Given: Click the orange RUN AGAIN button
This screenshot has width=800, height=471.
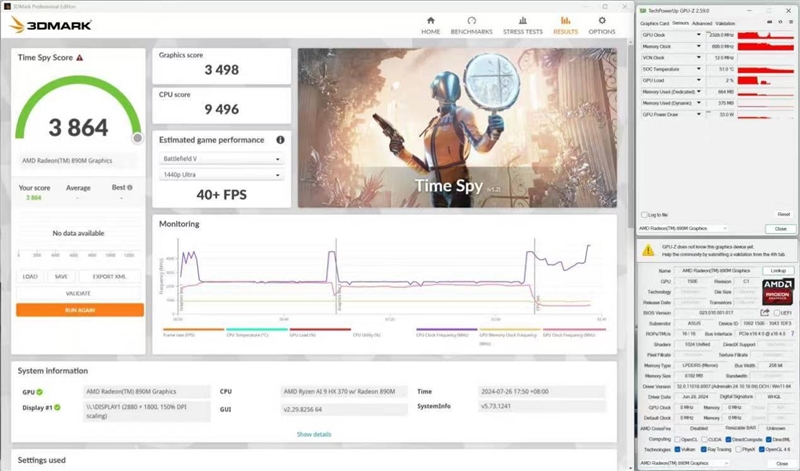Looking at the screenshot, I should [80, 310].
